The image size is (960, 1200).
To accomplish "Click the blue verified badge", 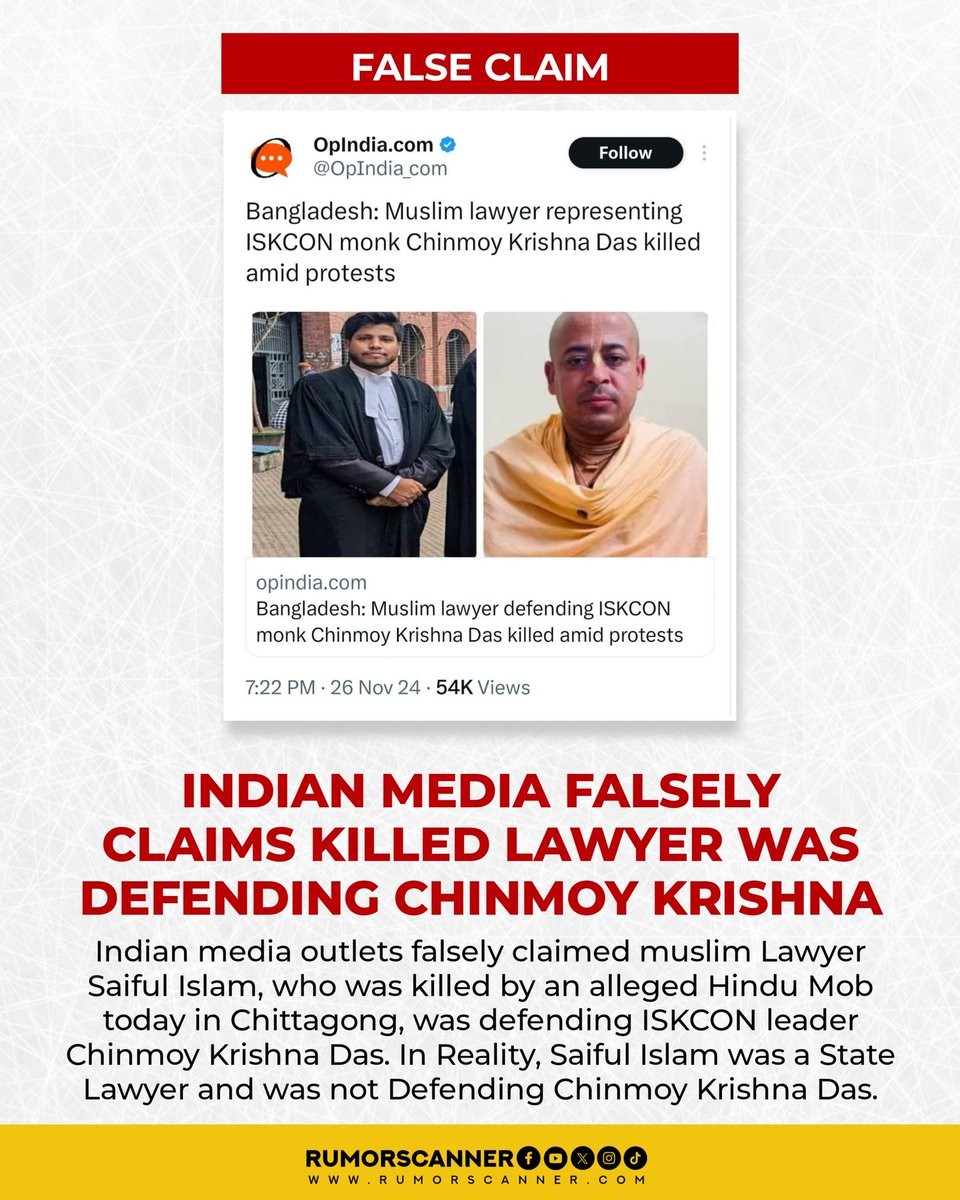I will (448, 145).
